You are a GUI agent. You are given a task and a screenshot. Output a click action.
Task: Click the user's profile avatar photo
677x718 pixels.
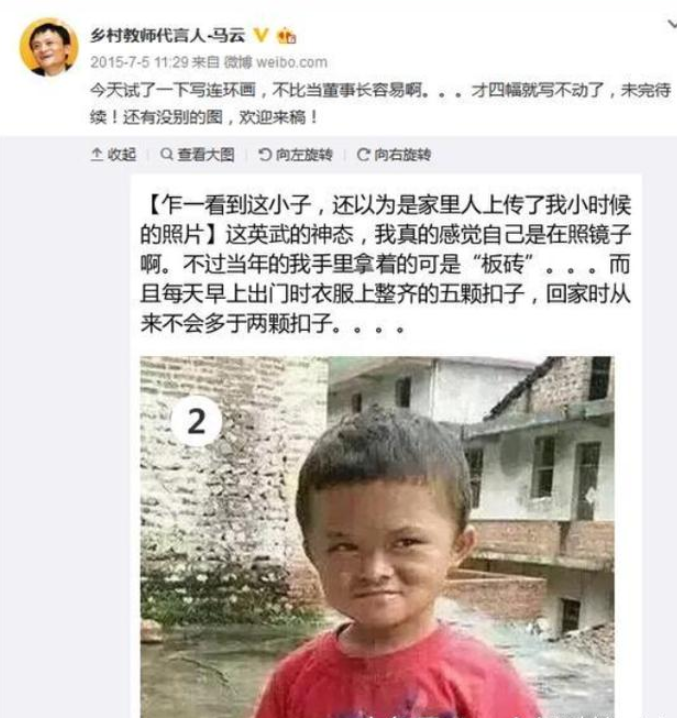coord(49,47)
